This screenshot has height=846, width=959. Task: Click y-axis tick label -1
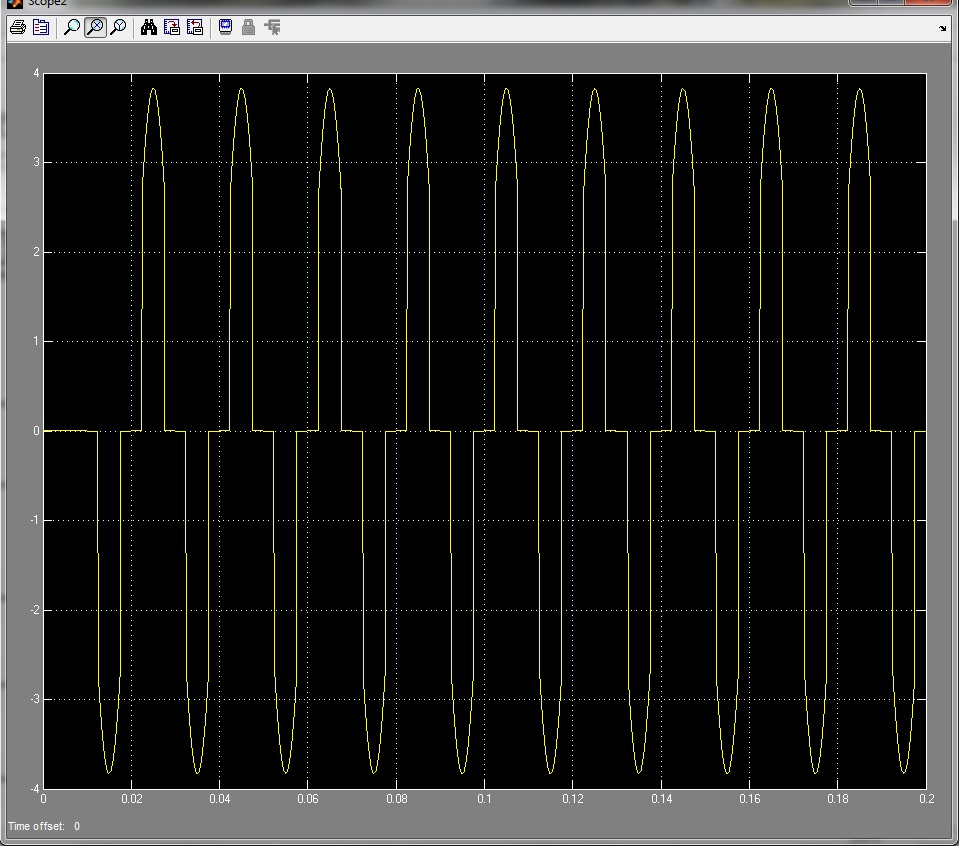(x=34, y=520)
